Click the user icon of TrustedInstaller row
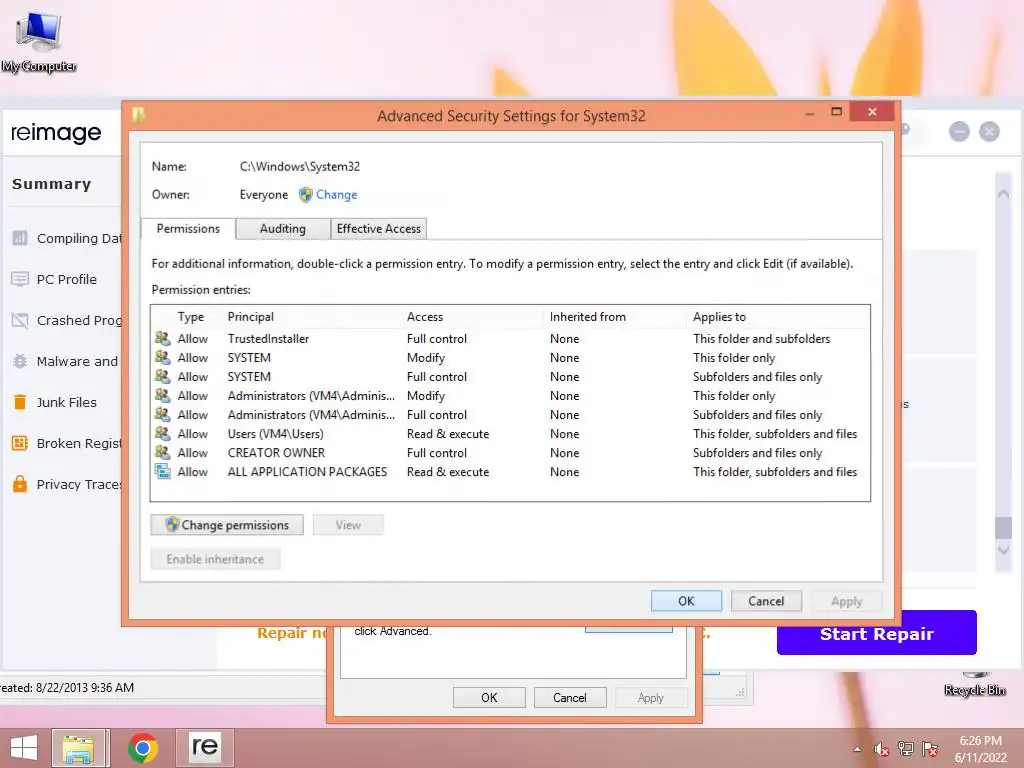This screenshot has height=768, width=1024. pyautogui.click(x=162, y=338)
